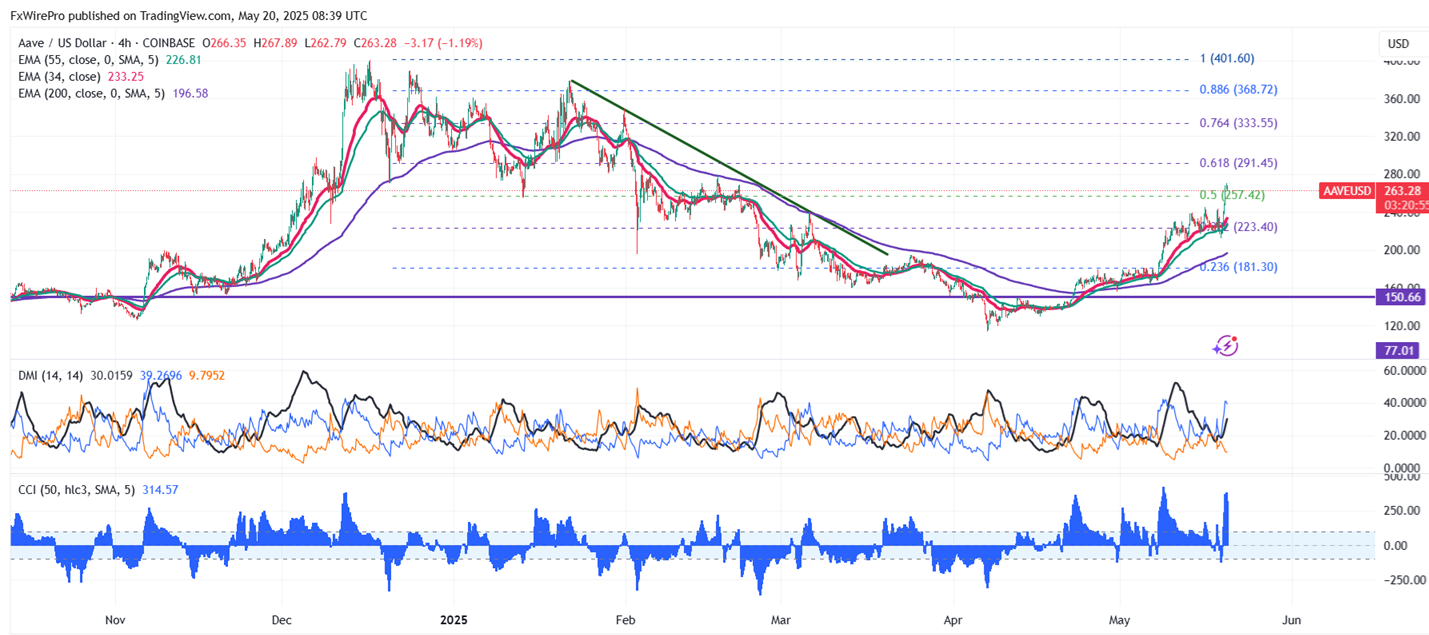Click the 77.01 purple price label
The height and width of the screenshot is (635, 1429).
(x=1398, y=350)
